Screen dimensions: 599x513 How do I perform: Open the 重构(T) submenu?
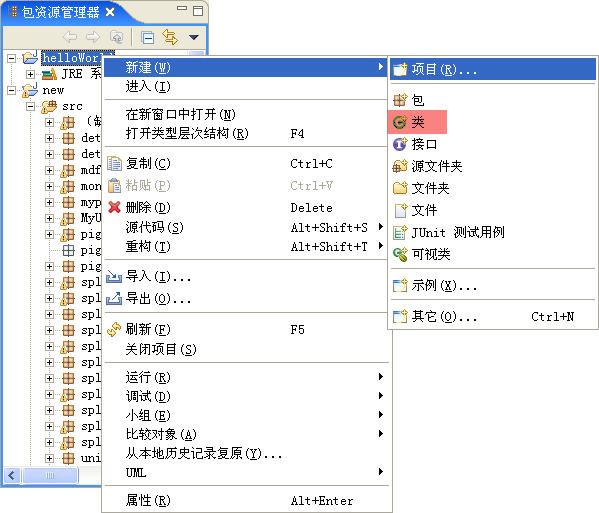pyautogui.click(x=246, y=246)
